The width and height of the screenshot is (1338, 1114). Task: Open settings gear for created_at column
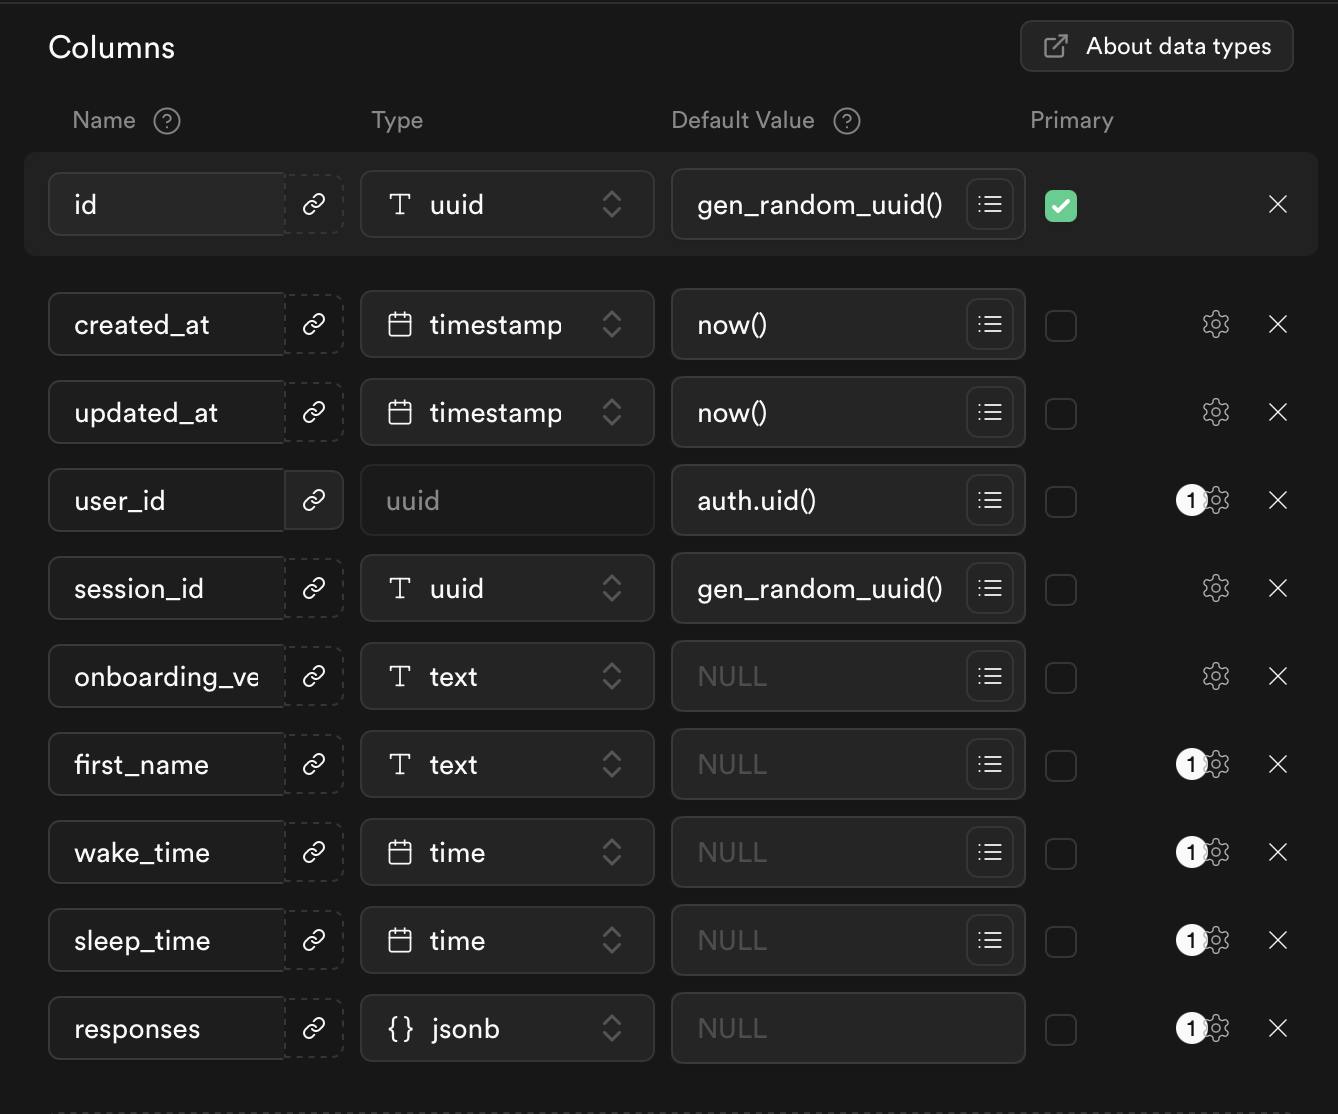(x=1215, y=324)
